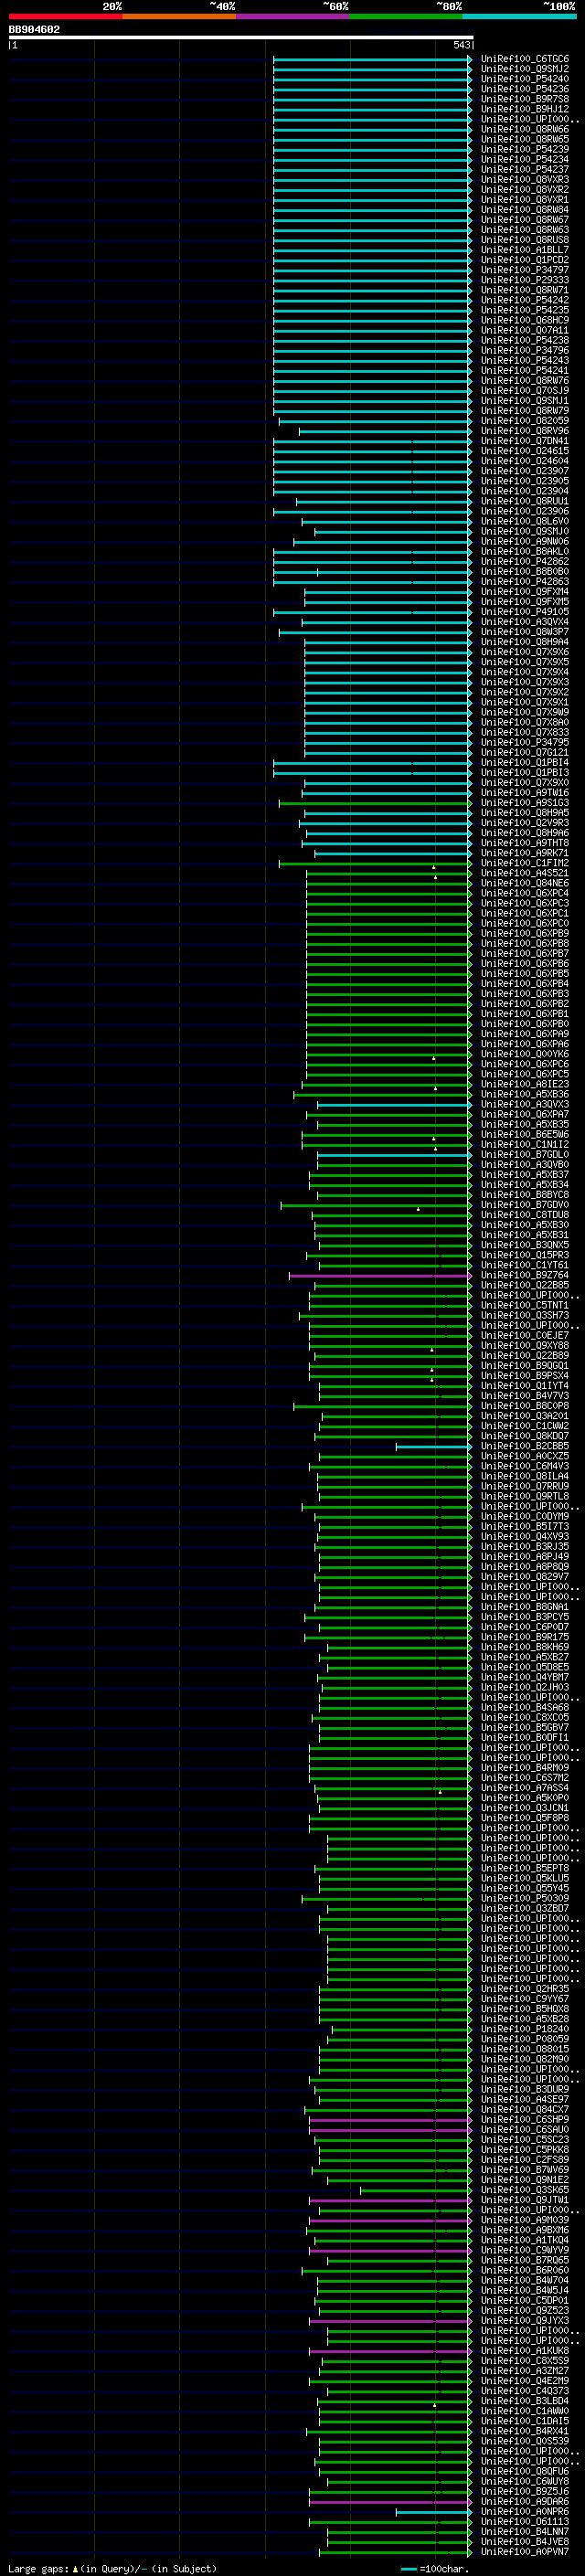Click hit label UniRef100_P29333

pyautogui.click(x=525, y=280)
